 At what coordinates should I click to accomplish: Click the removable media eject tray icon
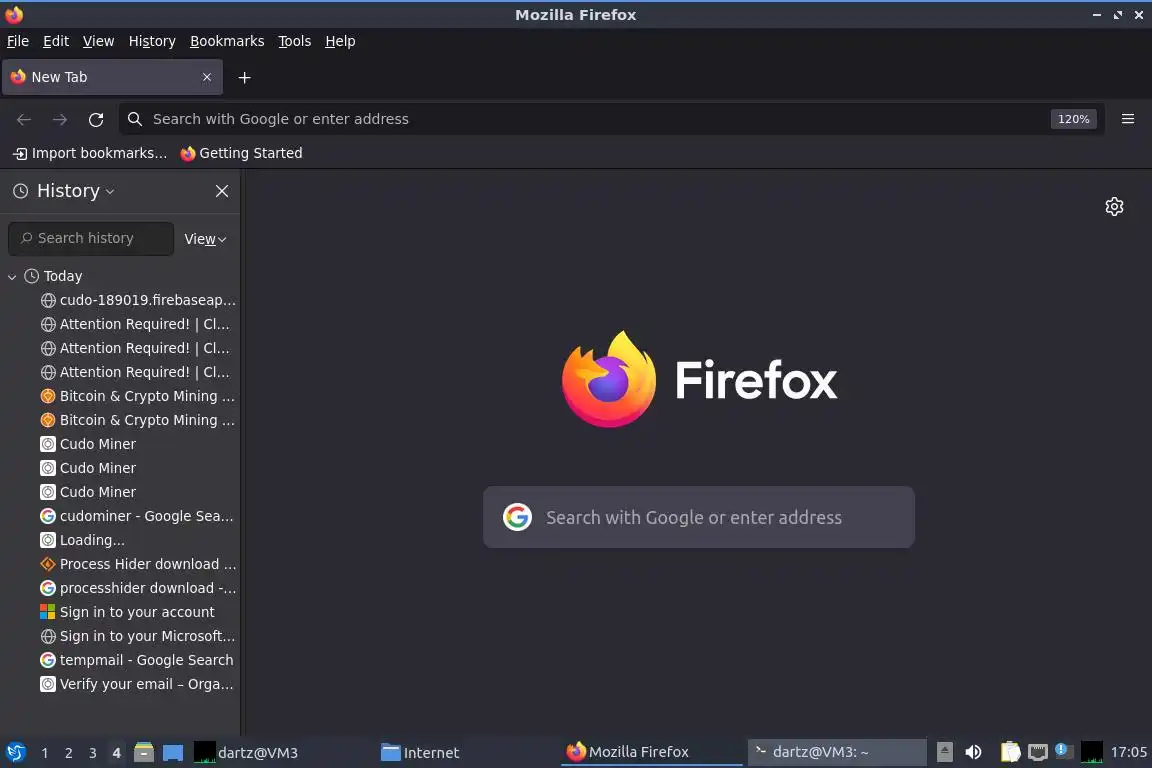[x=945, y=752]
